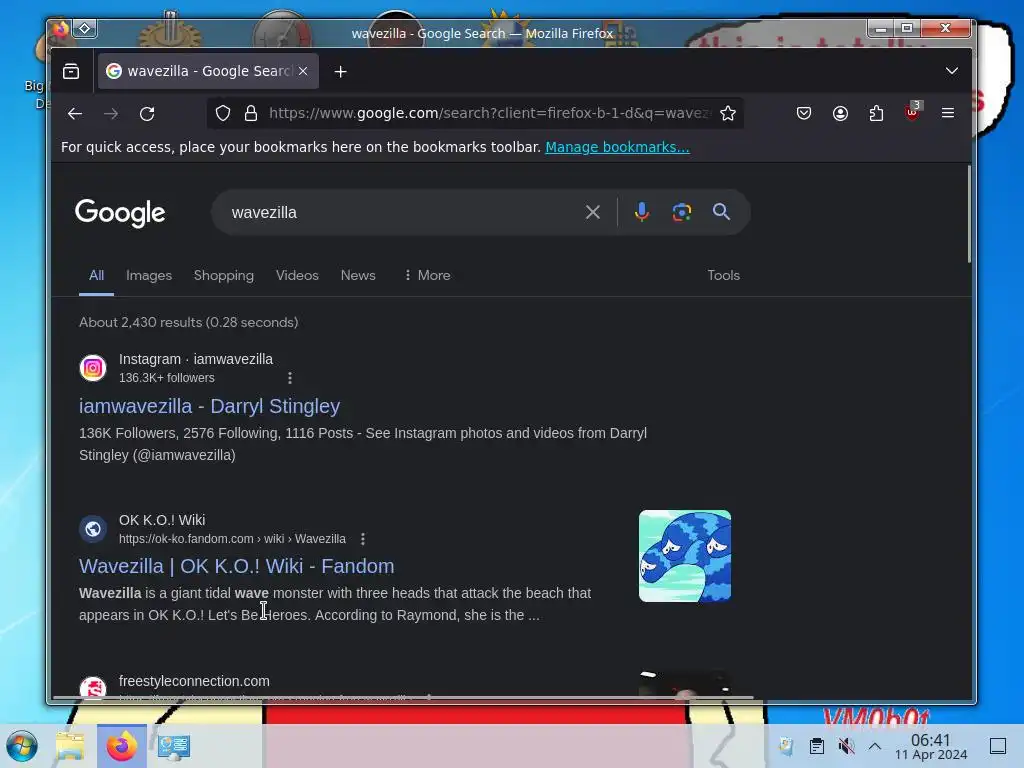The image size is (1024, 768).
Task: Click the wavezilla search input field
Action: (x=398, y=213)
